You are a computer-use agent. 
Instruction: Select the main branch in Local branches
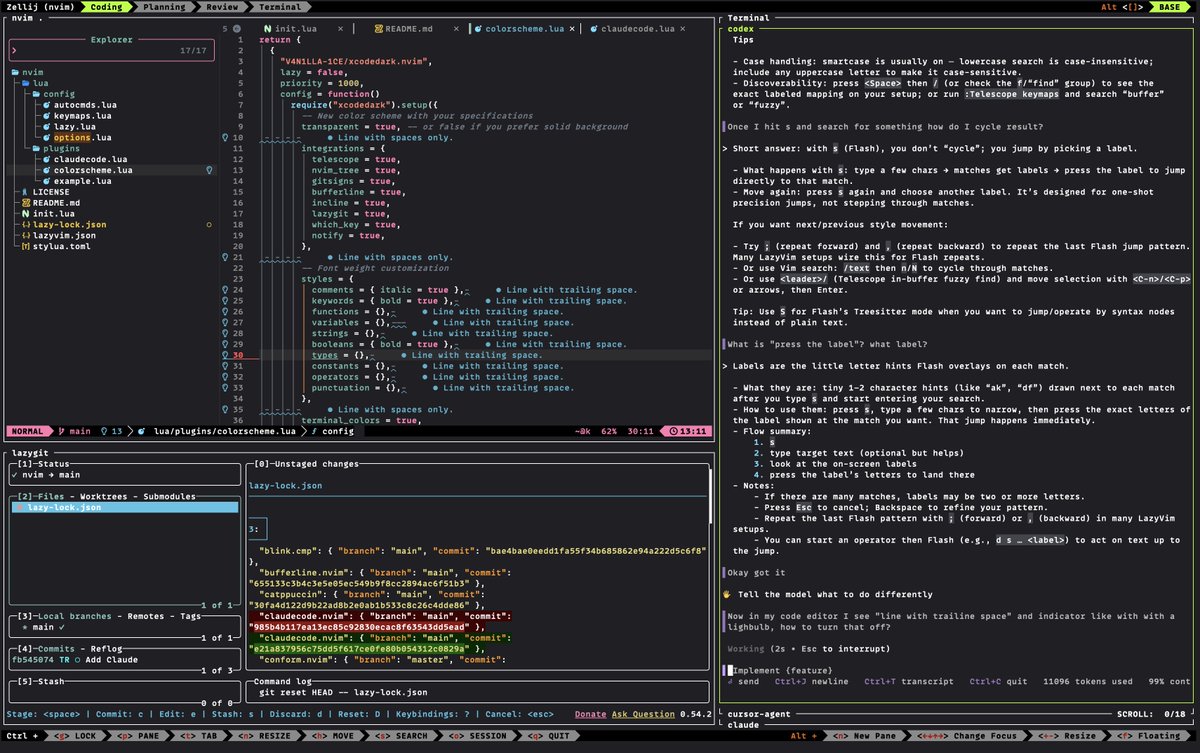tap(124, 628)
